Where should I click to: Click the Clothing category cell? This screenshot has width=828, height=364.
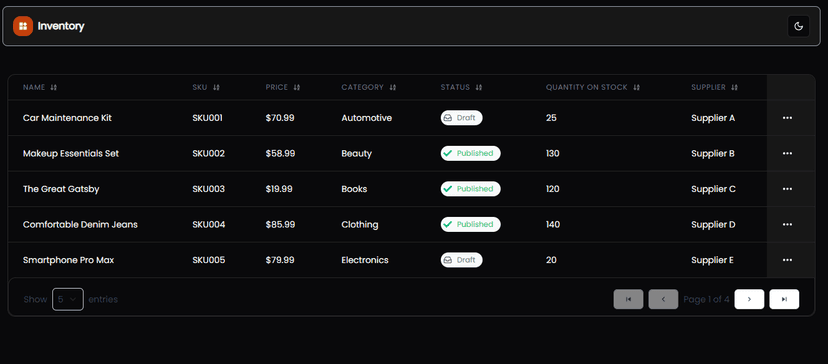coord(360,225)
